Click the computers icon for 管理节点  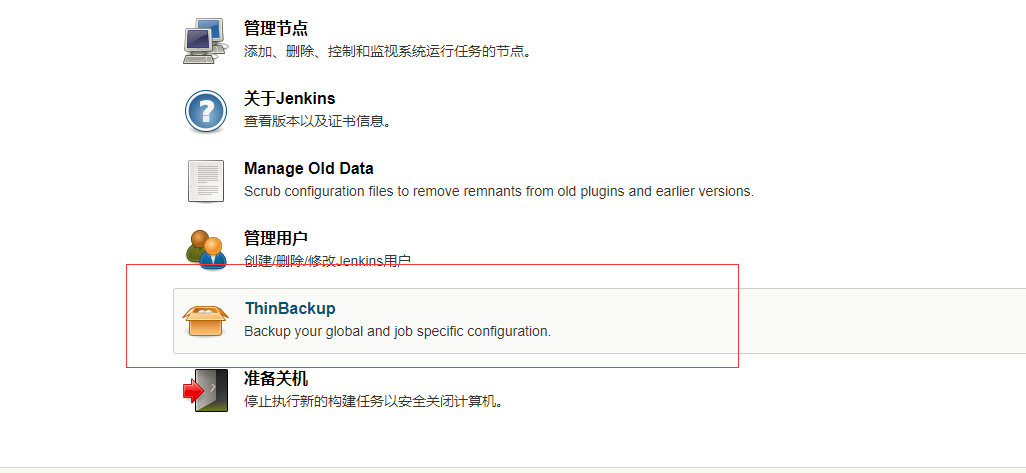(205, 41)
